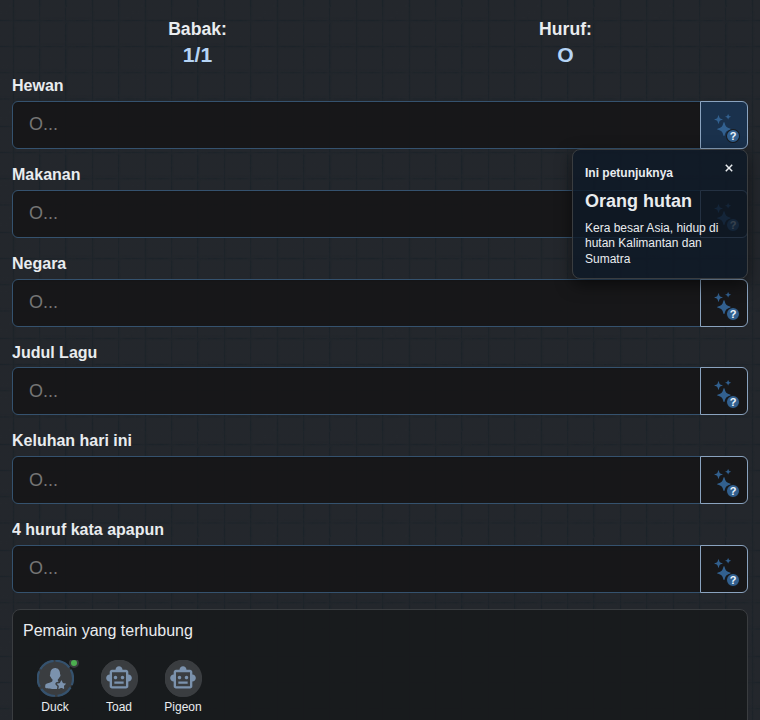Click Duck player avatar

click(55, 678)
